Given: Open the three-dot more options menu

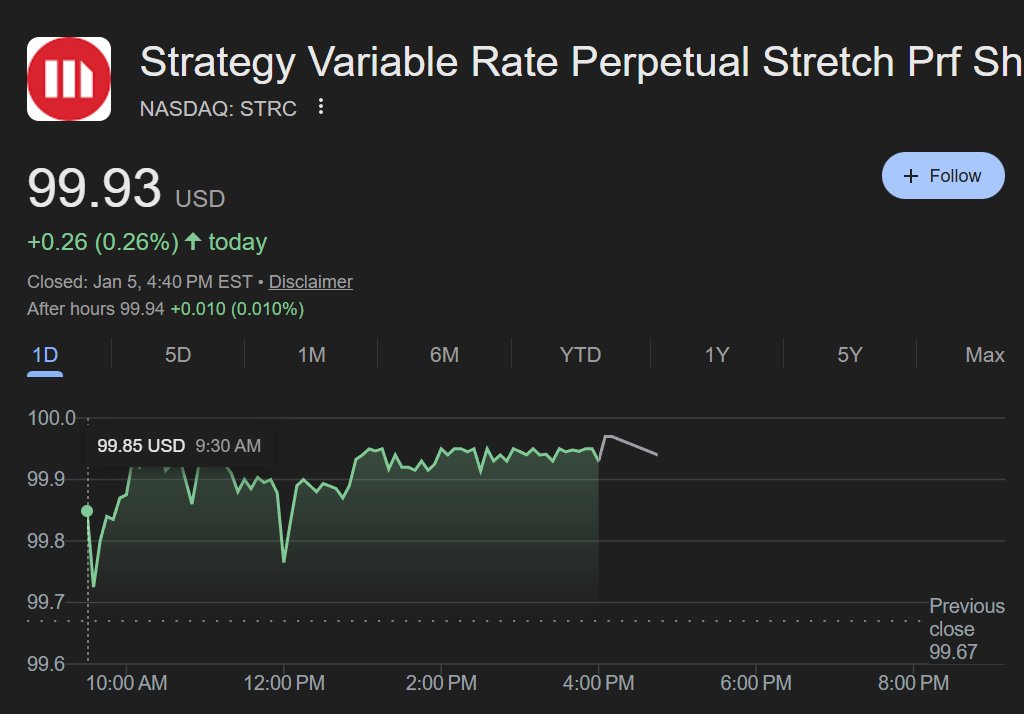Looking at the screenshot, I should point(321,106).
